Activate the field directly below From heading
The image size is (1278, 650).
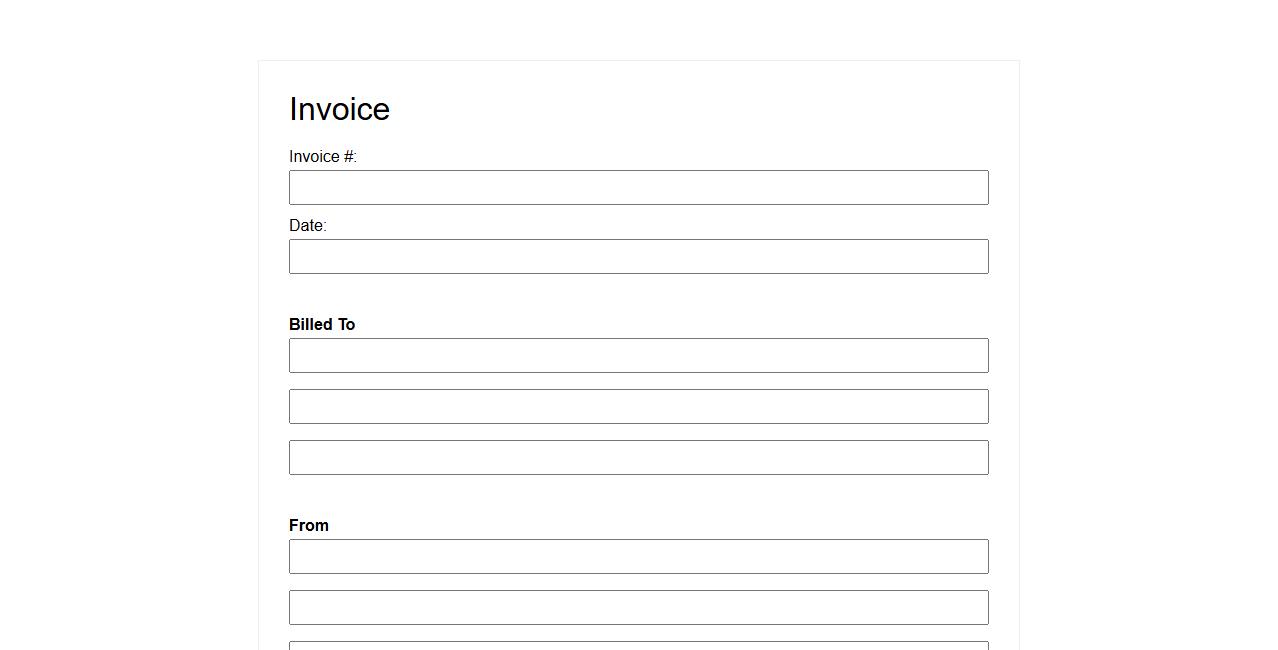[638, 557]
